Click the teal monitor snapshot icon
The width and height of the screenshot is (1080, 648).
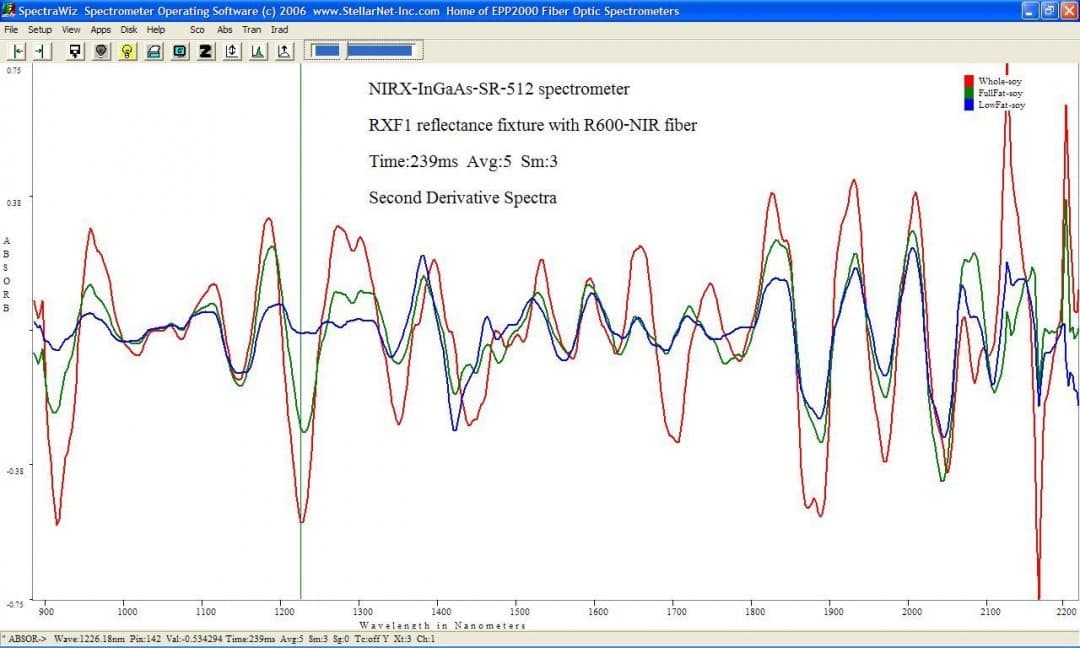point(180,50)
